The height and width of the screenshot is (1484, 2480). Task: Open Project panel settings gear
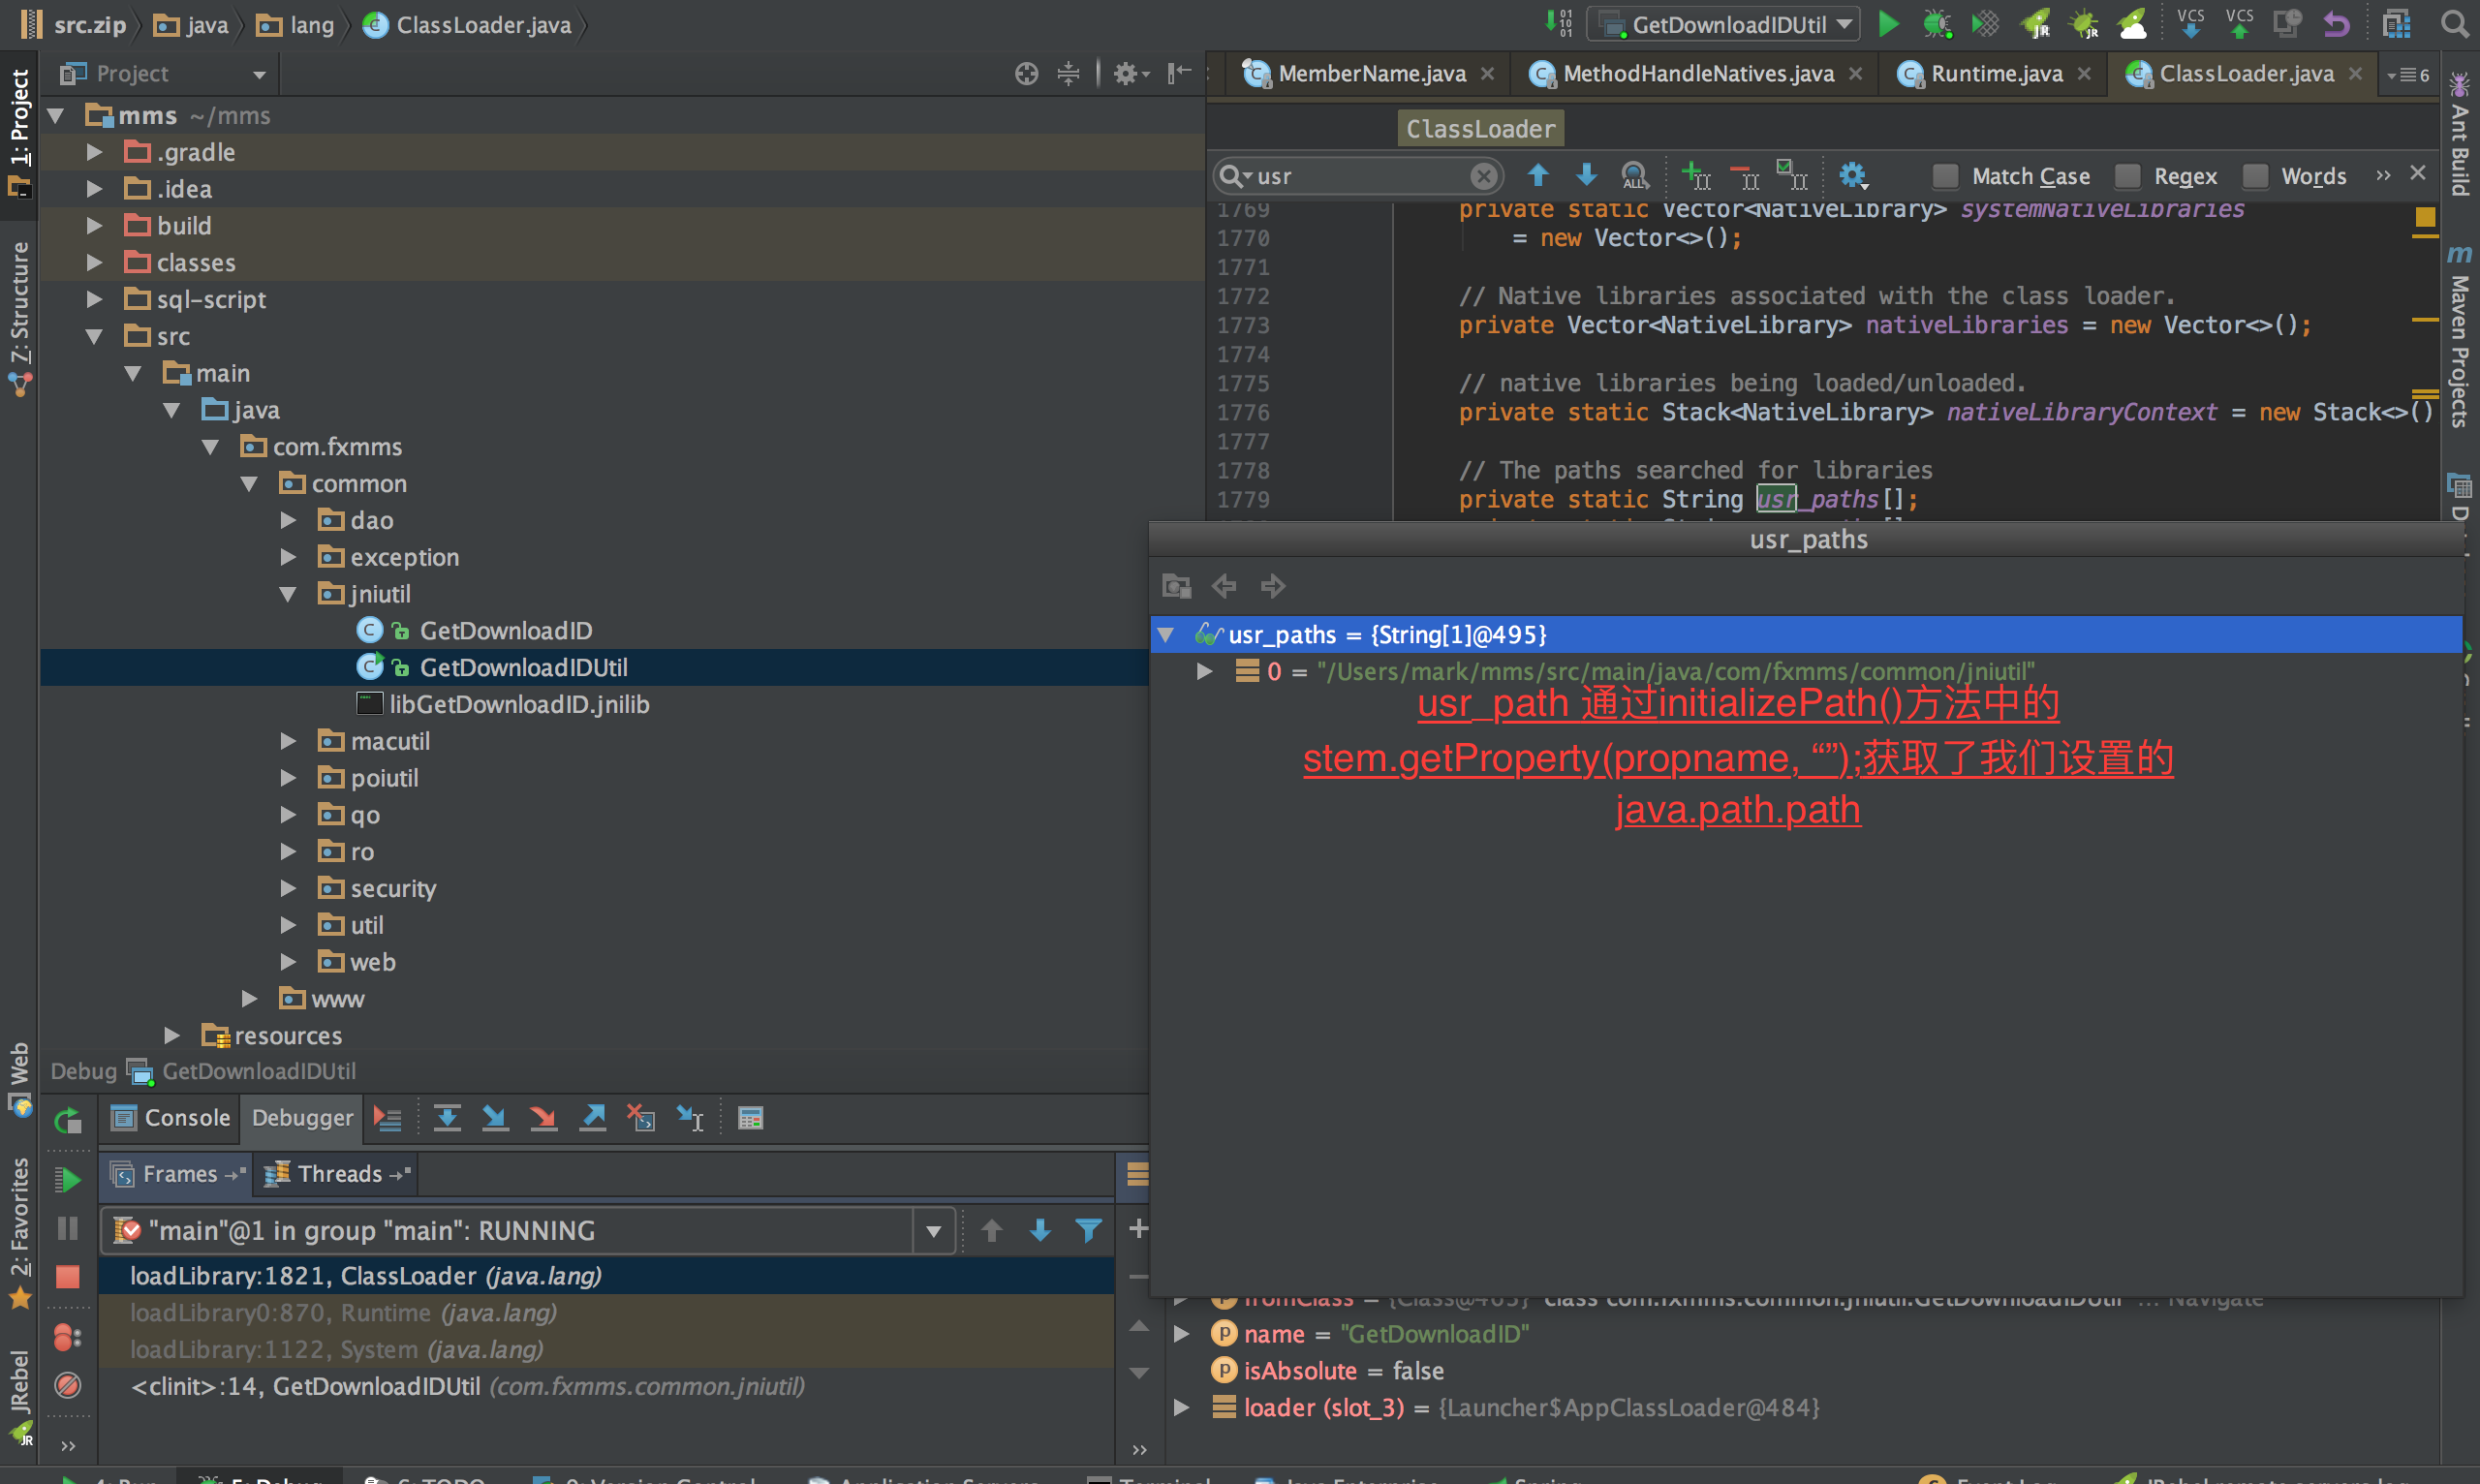[1130, 73]
